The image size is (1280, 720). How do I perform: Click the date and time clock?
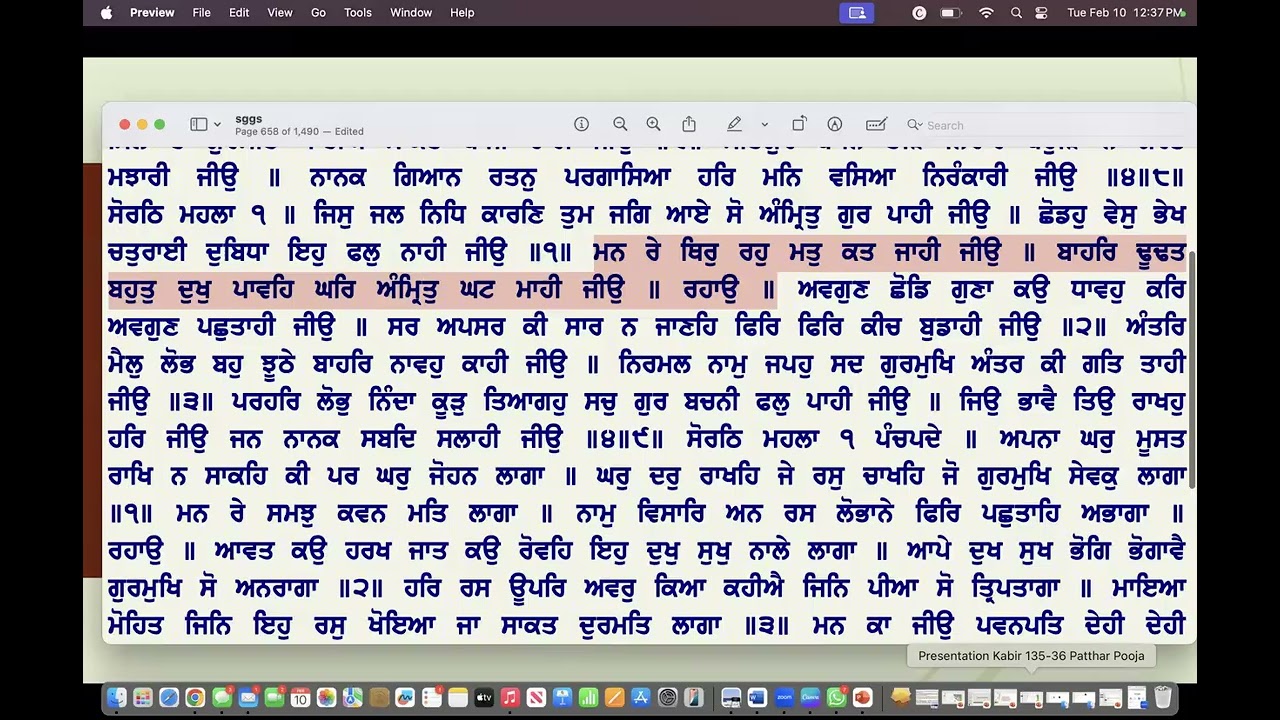click(1125, 12)
